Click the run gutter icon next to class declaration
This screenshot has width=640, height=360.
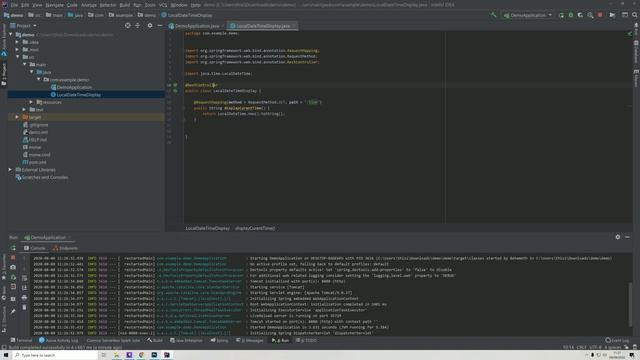click(x=175, y=91)
